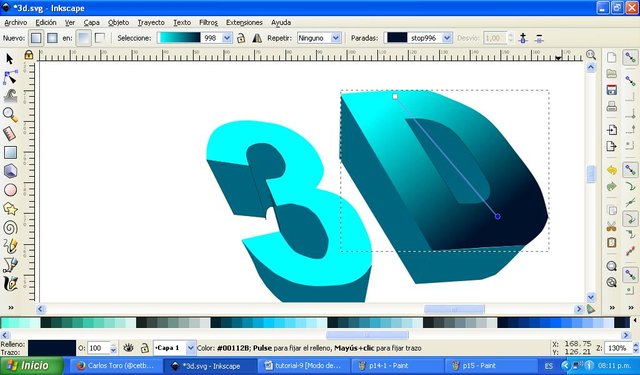Toggle linear gradient mode button
Viewport: 640px width, 375px height.
click(36, 38)
